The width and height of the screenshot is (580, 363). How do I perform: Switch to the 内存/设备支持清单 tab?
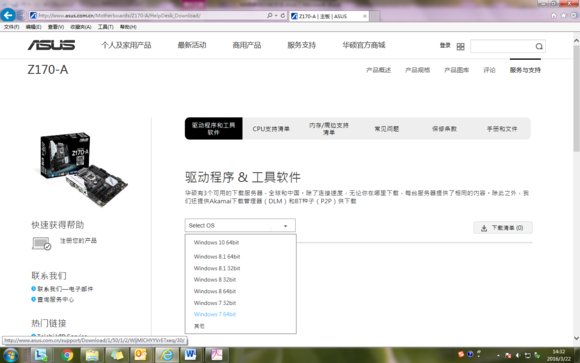[x=329, y=128]
